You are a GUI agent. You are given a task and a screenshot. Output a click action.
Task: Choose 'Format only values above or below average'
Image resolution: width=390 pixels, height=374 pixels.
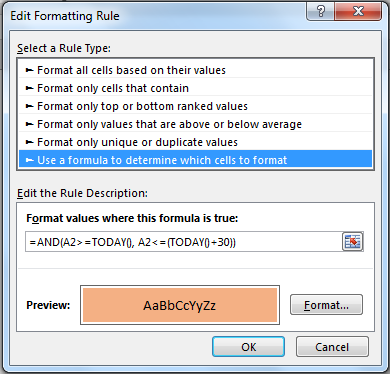pyautogui.click(x=195, y=124)
